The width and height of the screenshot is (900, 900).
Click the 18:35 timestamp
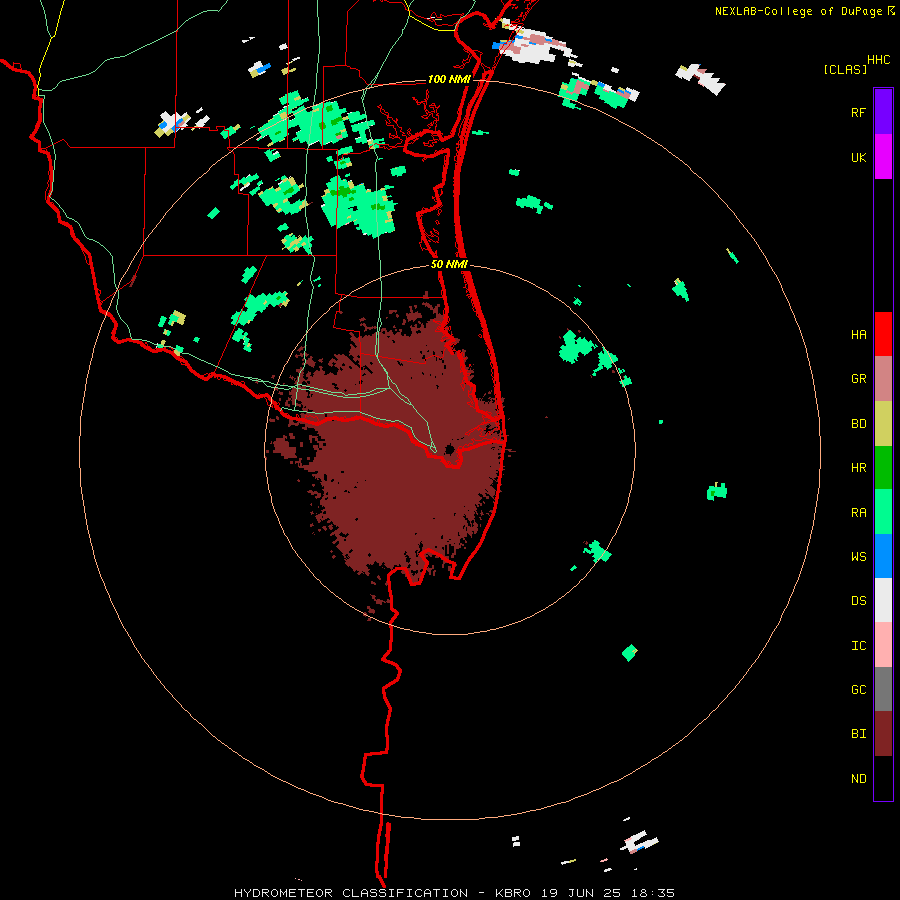[651, 893]
